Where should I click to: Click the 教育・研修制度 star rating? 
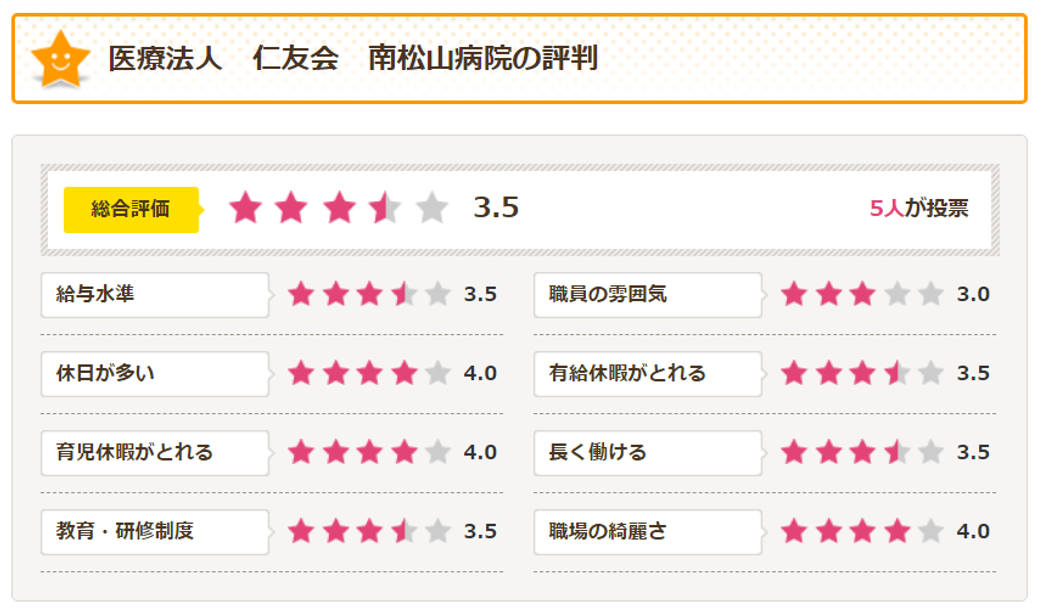tap(369, 531)
